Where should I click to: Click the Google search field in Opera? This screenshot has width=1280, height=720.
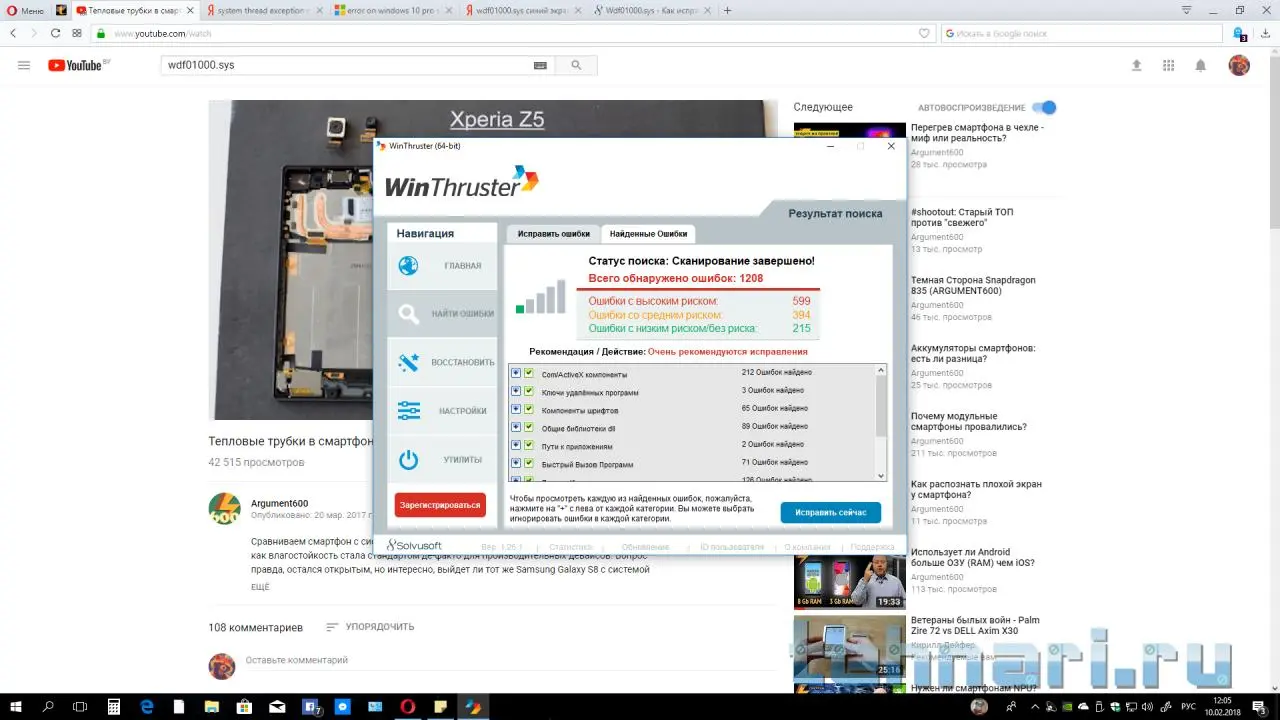(1082, 33)
